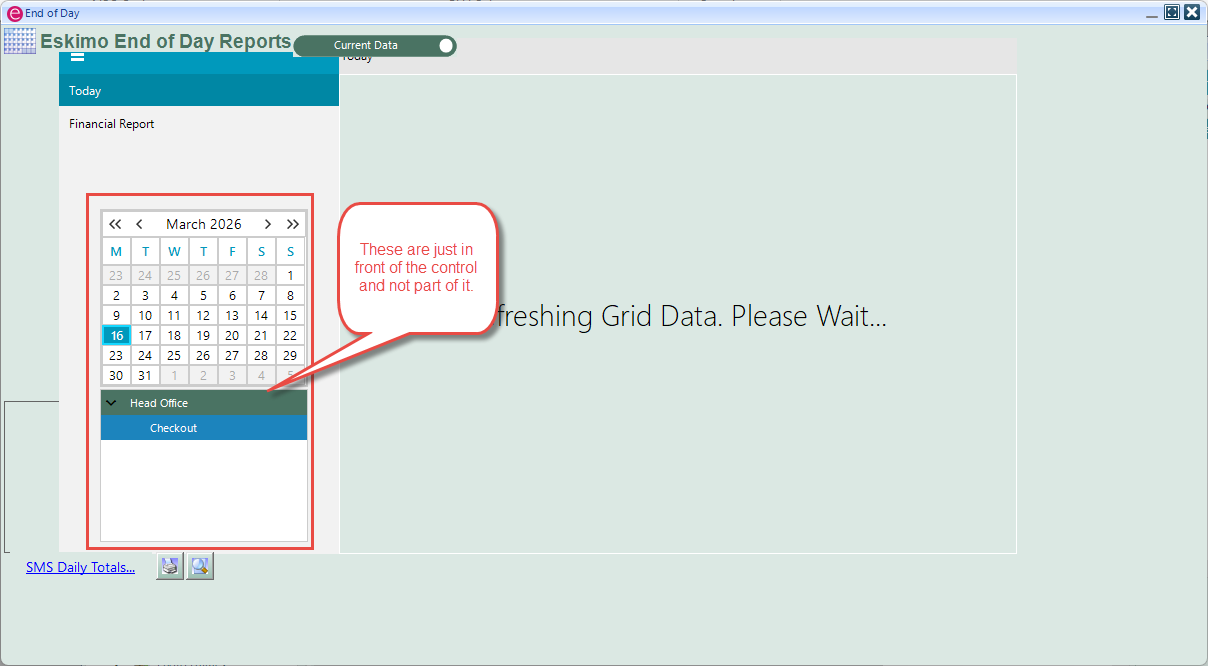Viewport: 1208px width, 666px height.
Task: Select date 6 in the calendar
Action: (x=232, y=295)
